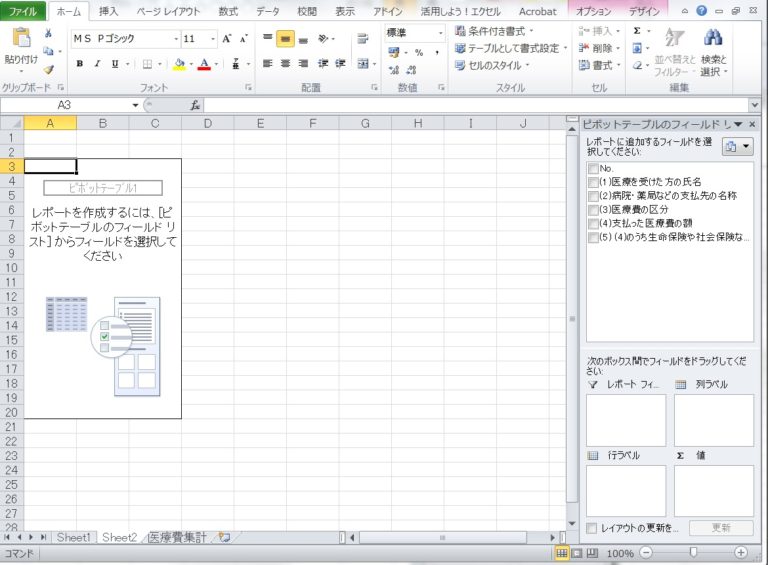Viewport: 768px width, 565px height.
Task: Check the No. field checkbox
Action: pos(593,169)
